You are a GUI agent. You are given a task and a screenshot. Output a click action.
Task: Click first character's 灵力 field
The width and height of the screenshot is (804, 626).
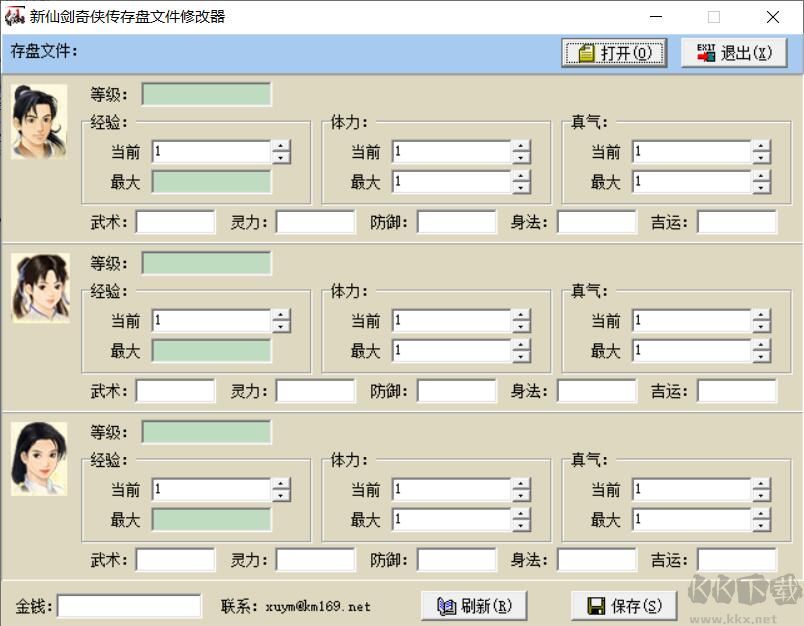pos(315,222)
